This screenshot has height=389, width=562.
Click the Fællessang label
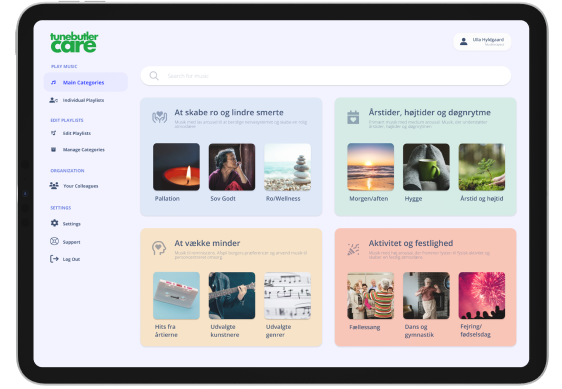pos(365,327)
